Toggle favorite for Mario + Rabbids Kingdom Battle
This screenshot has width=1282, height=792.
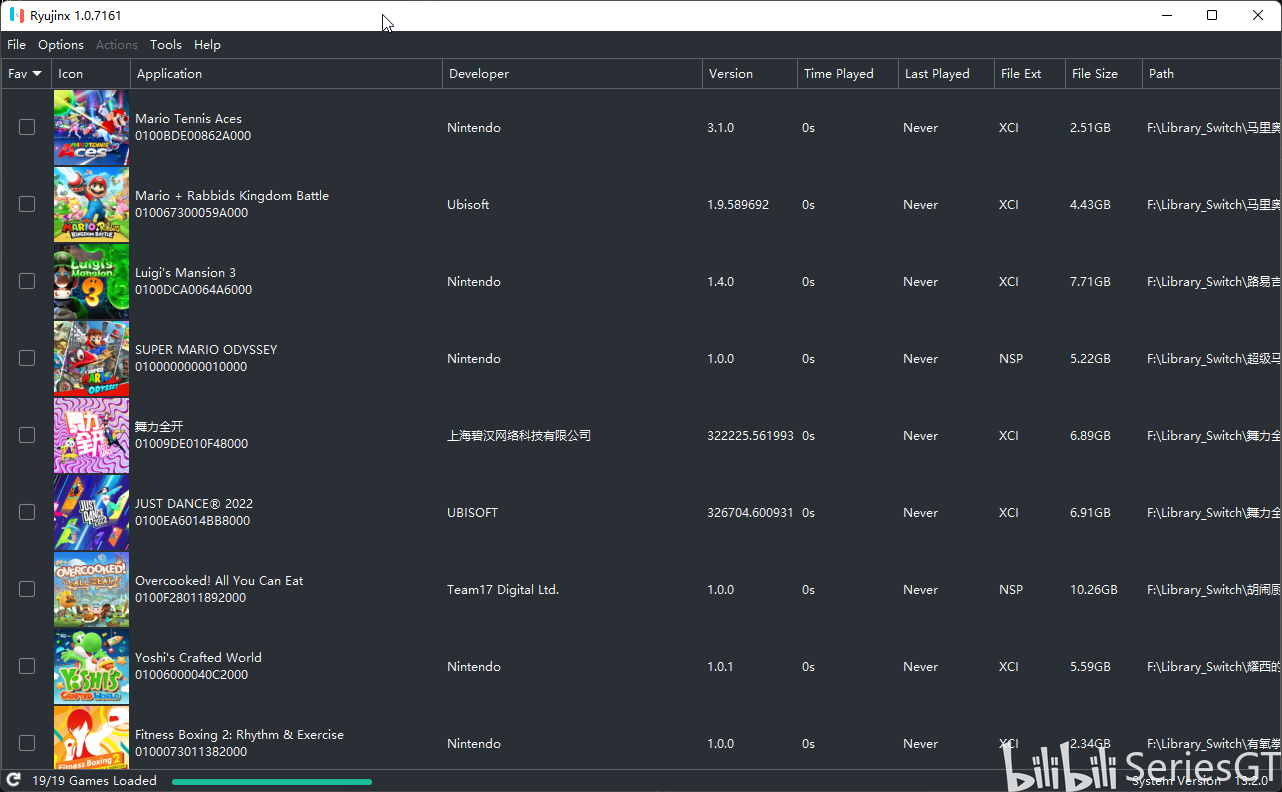[27, 204]
